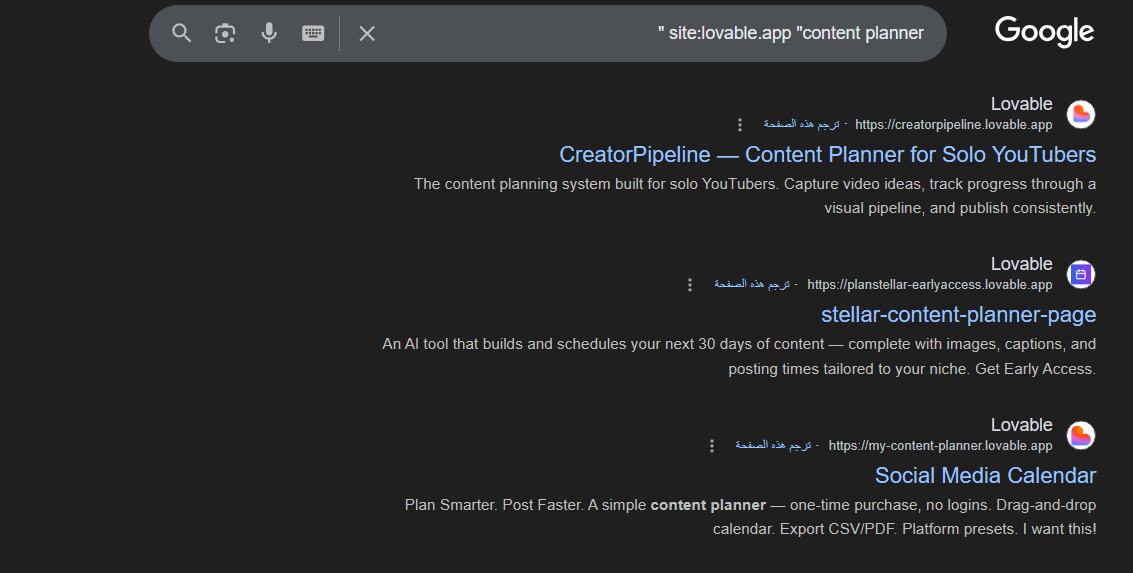Click snippet starting "An AI tool that builds"

739,356
